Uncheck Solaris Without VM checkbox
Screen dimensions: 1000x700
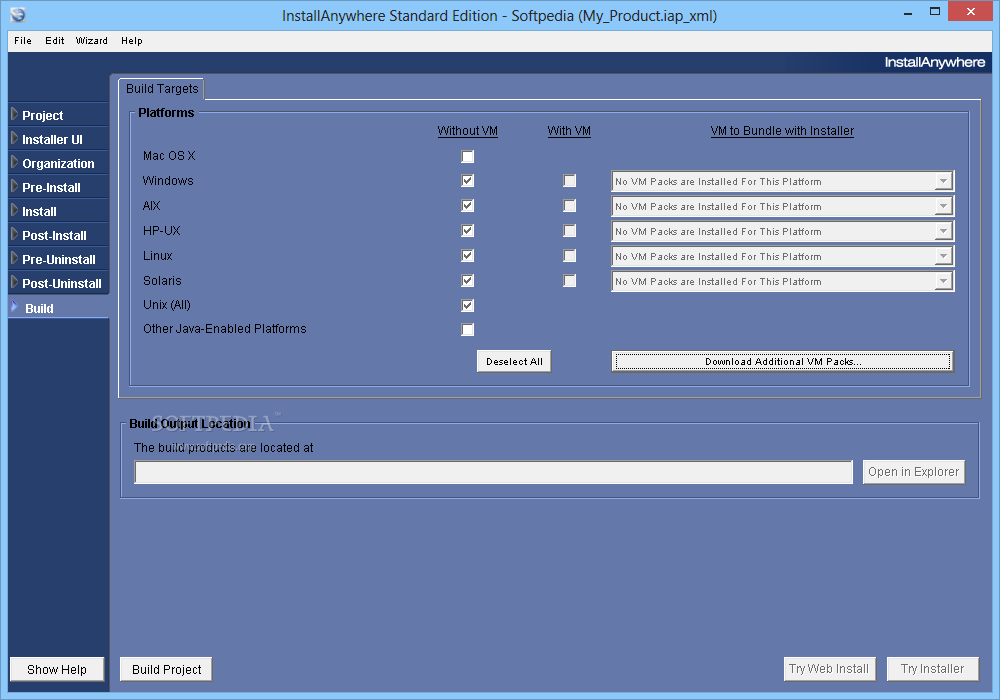pos(467,281)
